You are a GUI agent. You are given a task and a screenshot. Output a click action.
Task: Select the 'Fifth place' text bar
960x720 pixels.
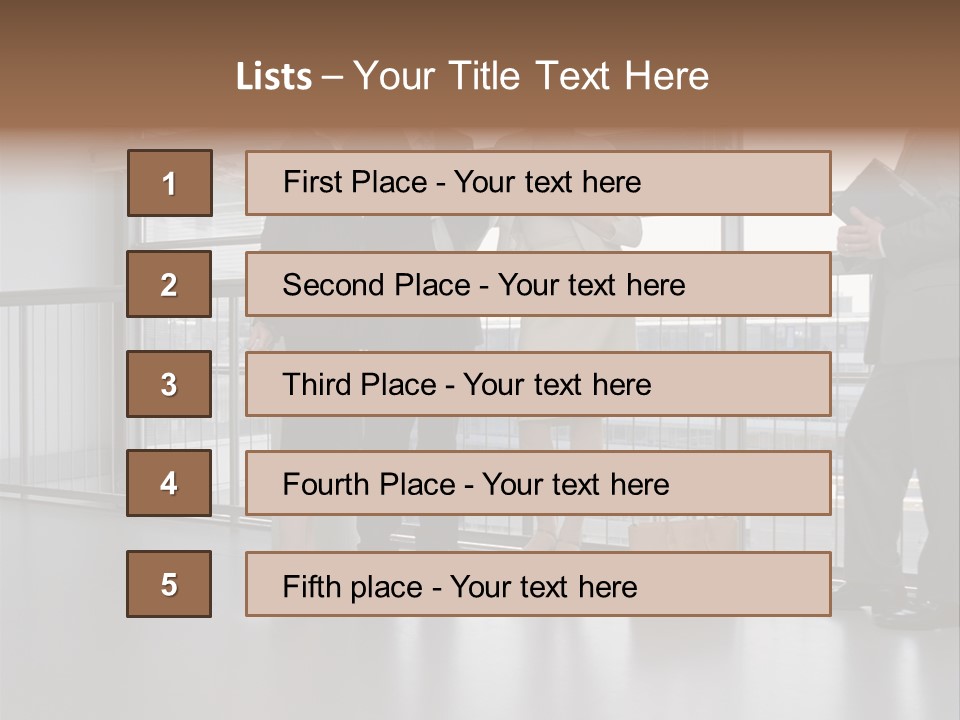(x=538, y=584)
